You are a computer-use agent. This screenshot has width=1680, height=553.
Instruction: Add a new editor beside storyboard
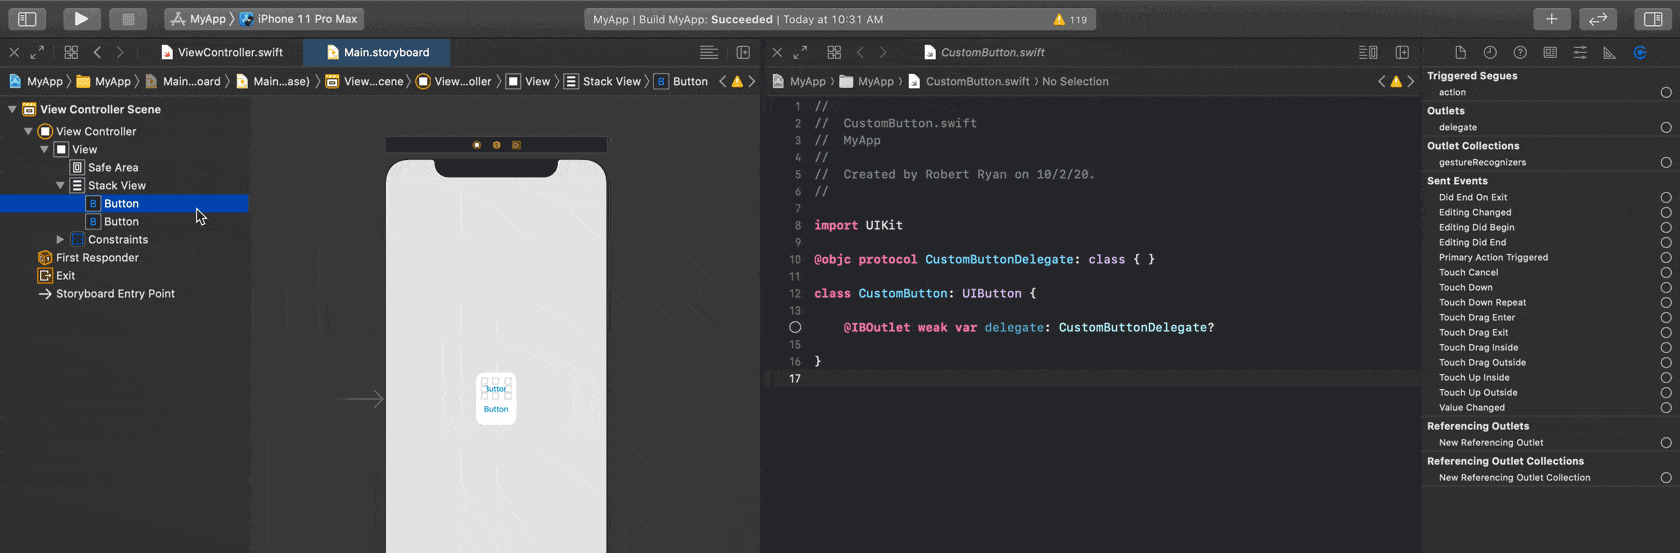[x=743, y=52]
